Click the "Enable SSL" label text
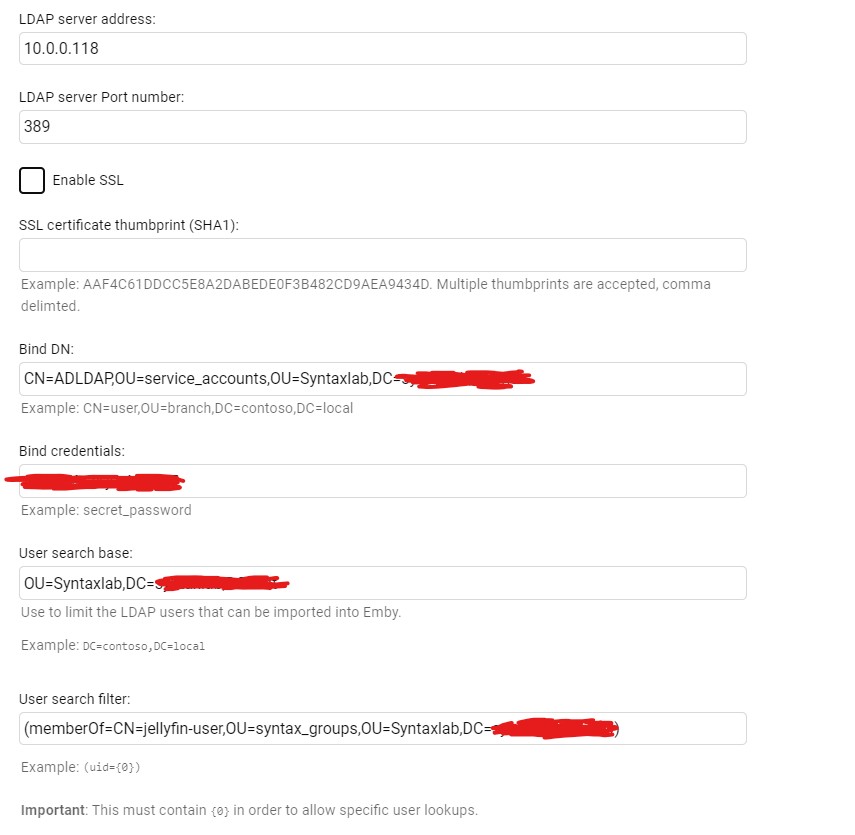Viewport: 855px width, 835px height. pos(88,181)
